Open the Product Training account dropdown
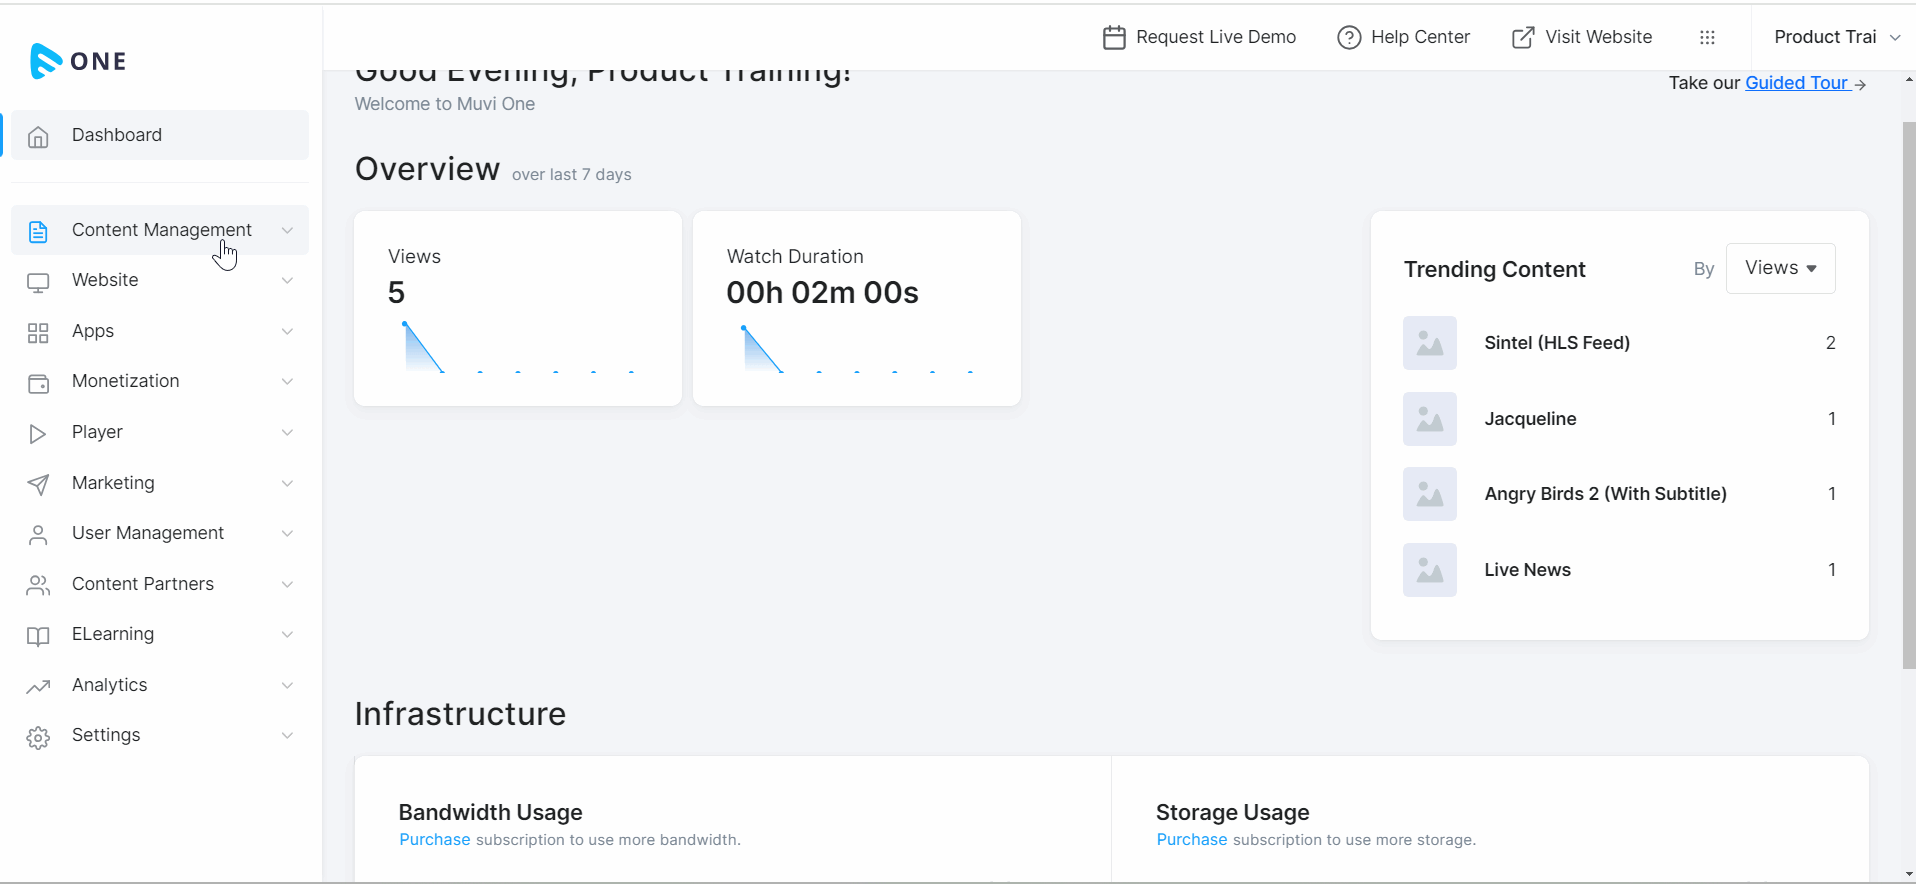This screenshot has height=884, width=1916. coord(1836,37)
